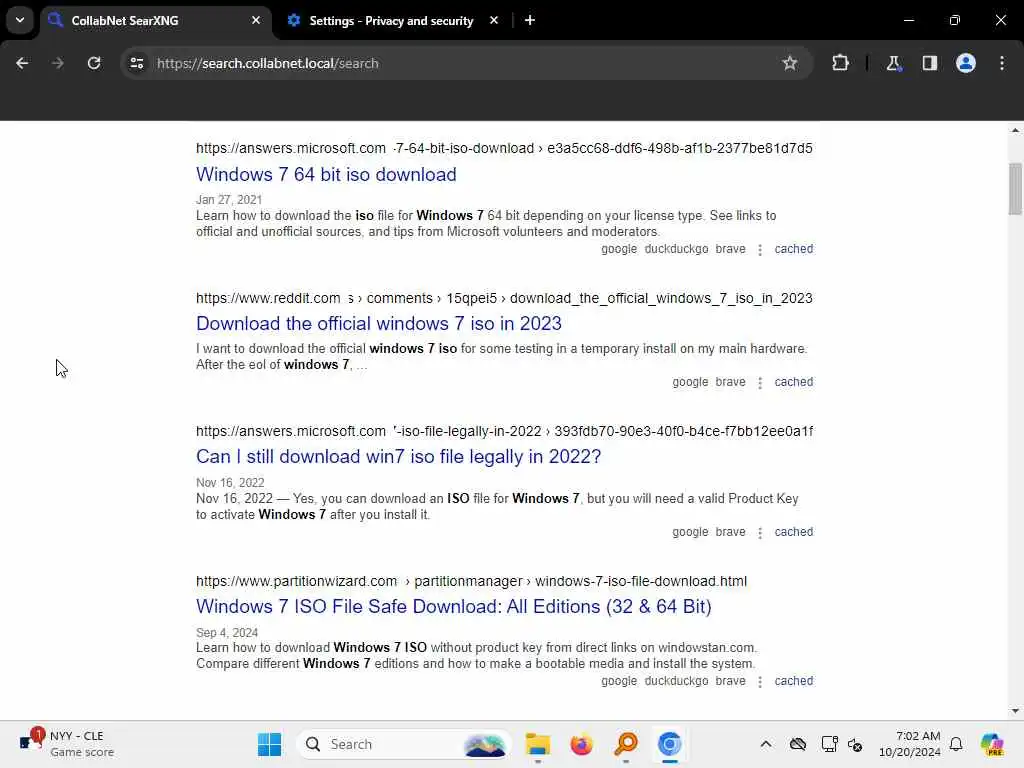Bookmark this page with the star icon
The width and height of the screenshot is (1024, 768).
coord(790,63)
